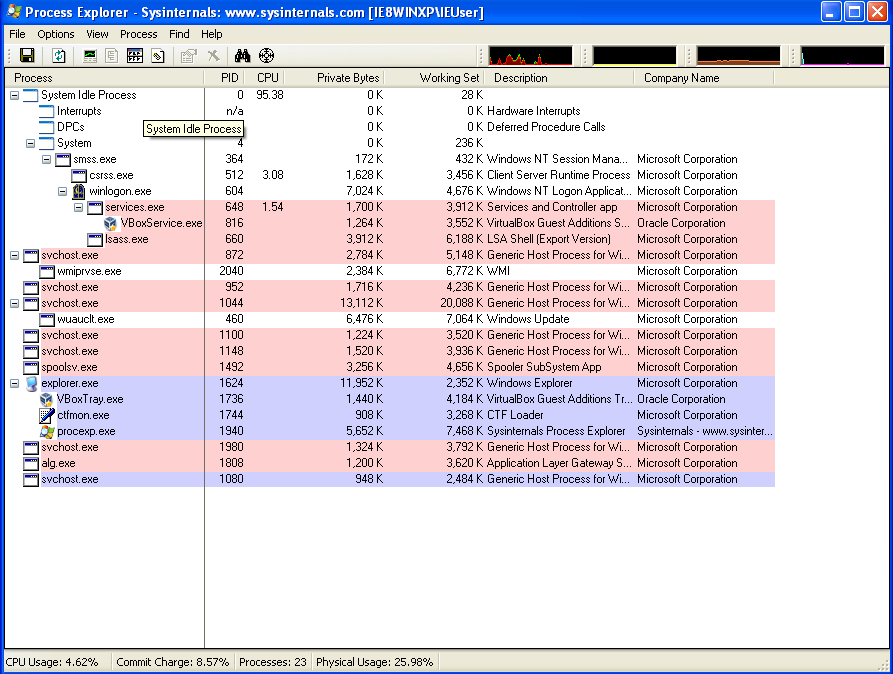The image size is (893, 674).
Task: Sort by the PID column header
Action: tap(224, 78)
